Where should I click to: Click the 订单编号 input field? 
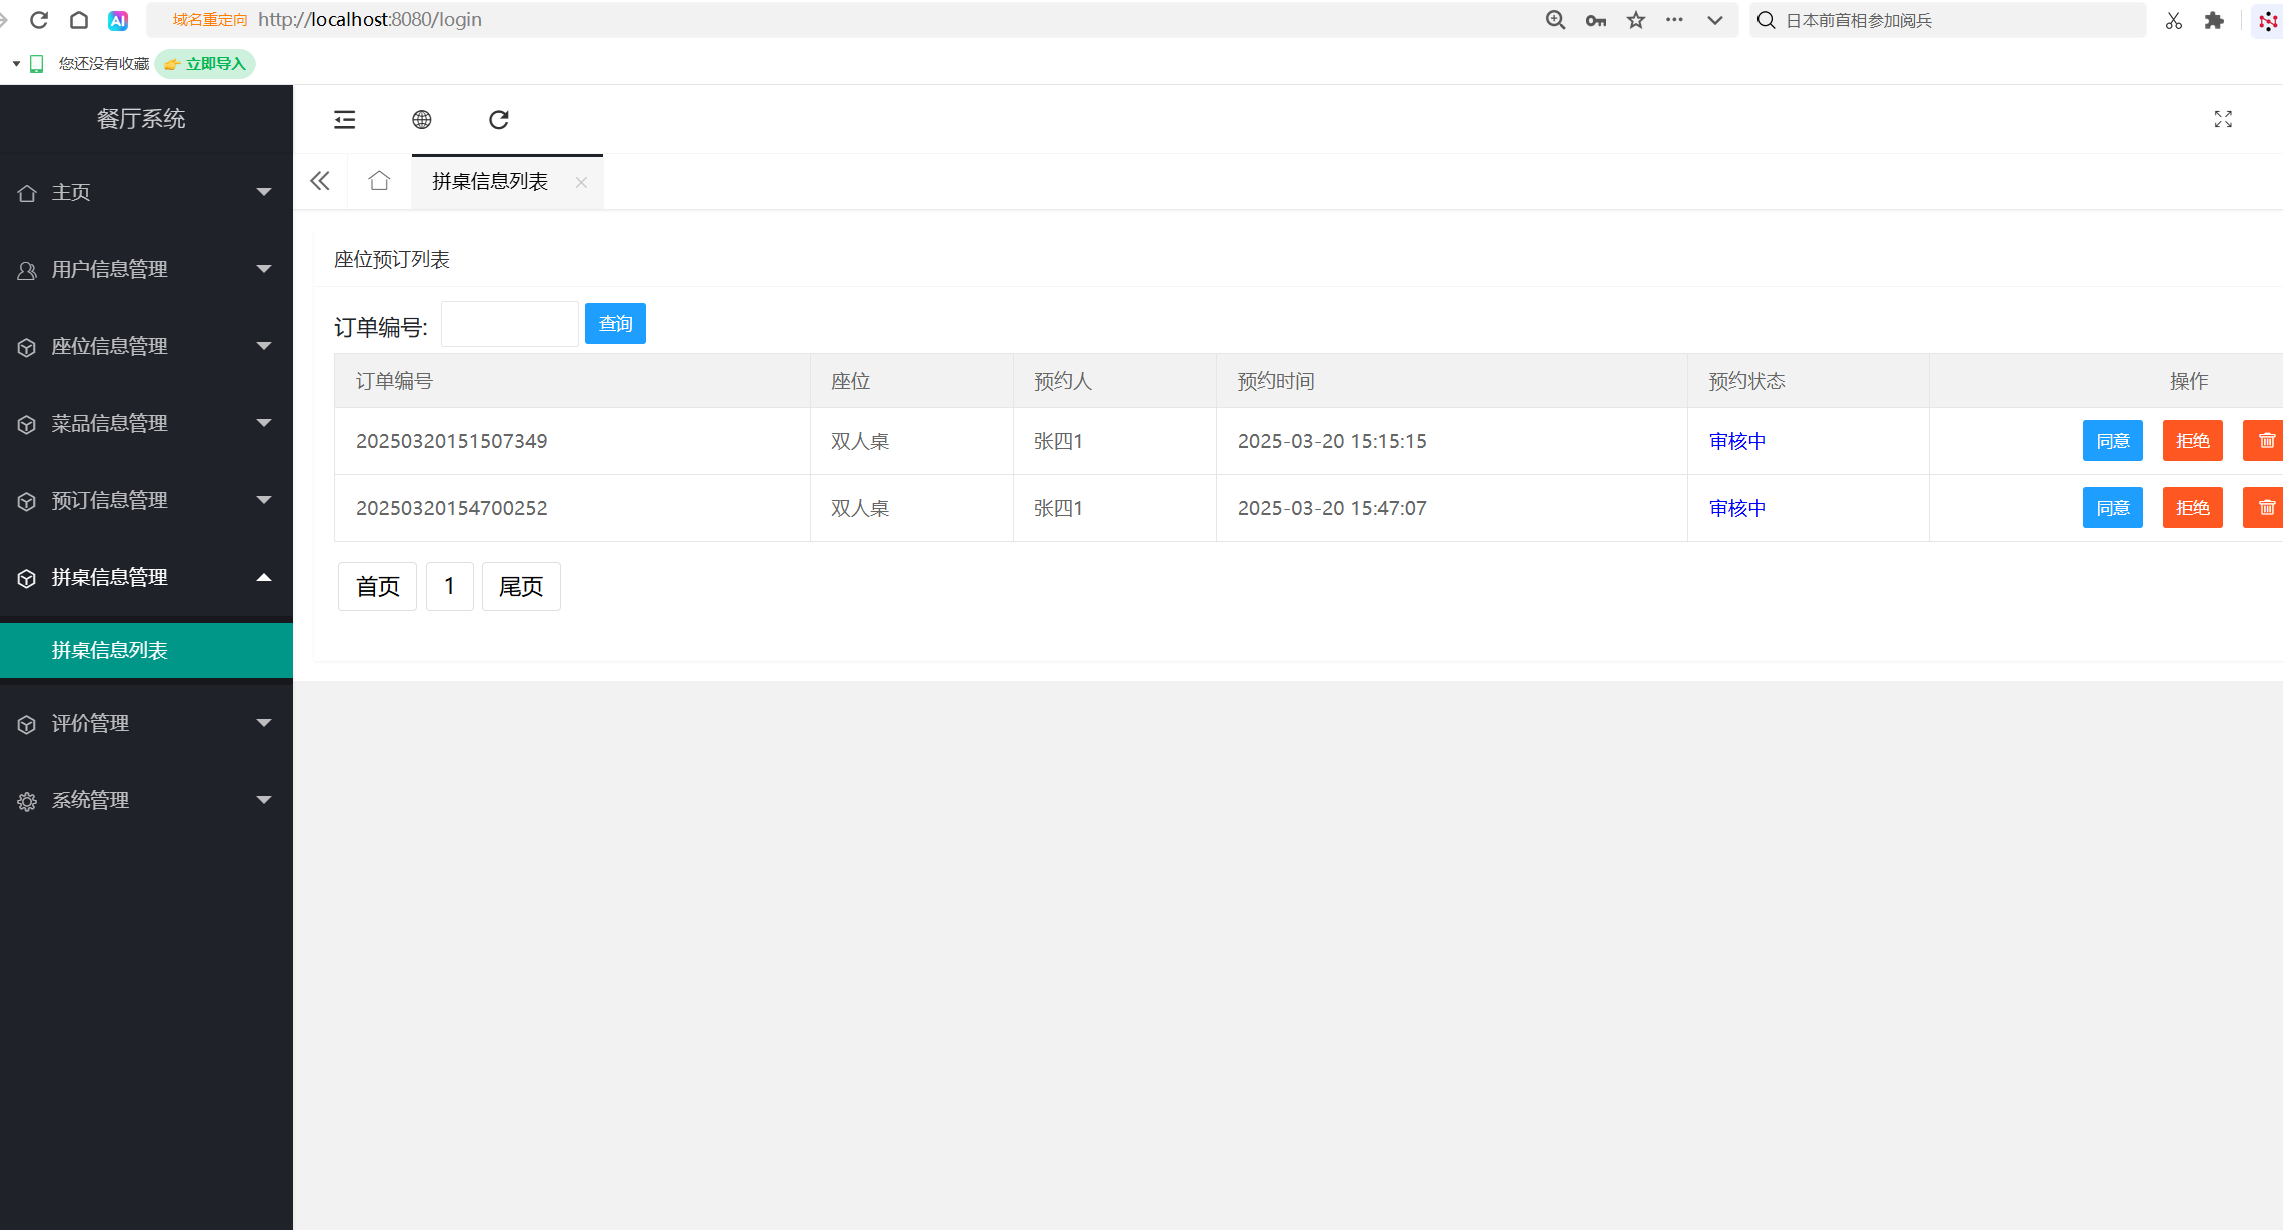(509, 324)
